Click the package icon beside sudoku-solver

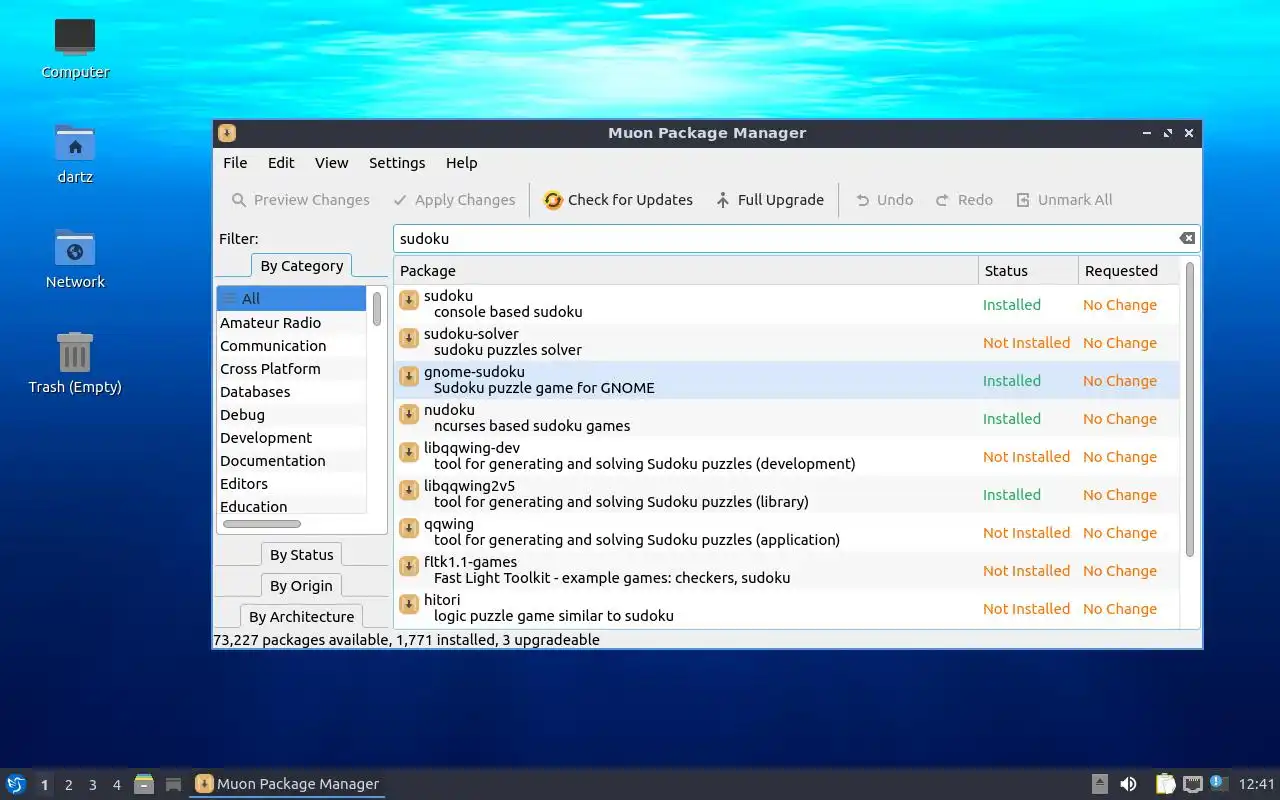point(408,338)
